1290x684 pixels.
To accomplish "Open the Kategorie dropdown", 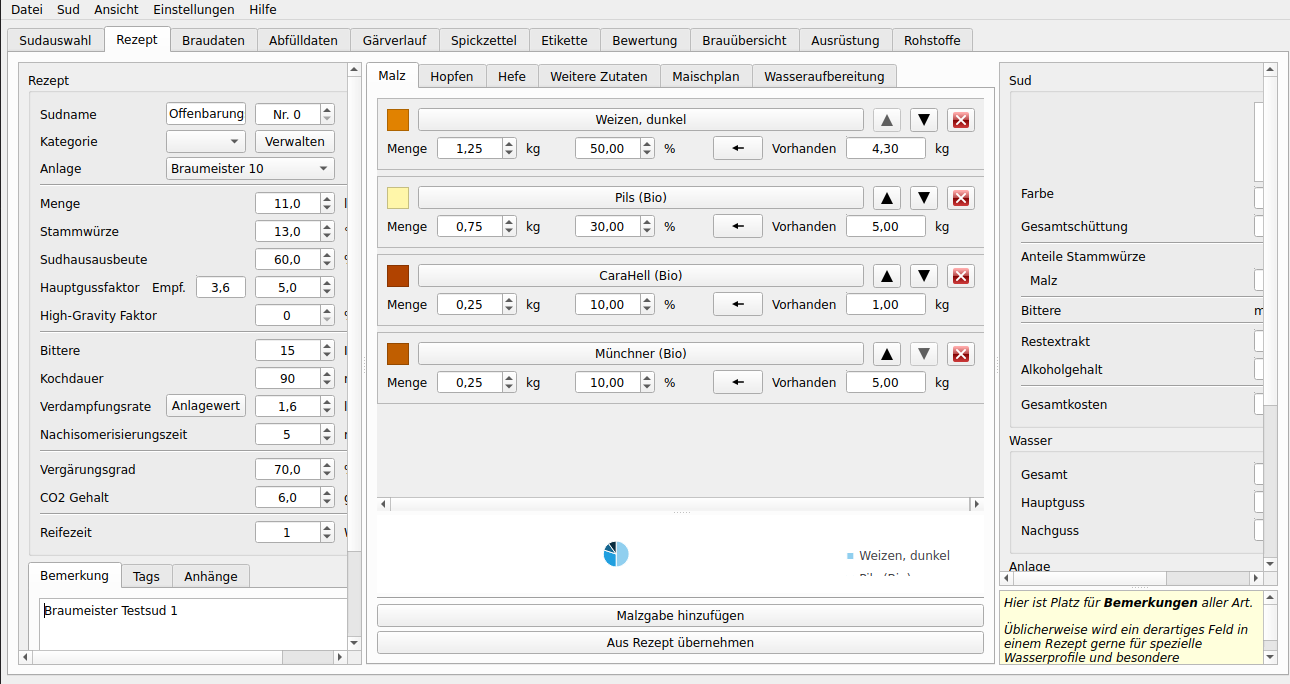I will point(205,142).
